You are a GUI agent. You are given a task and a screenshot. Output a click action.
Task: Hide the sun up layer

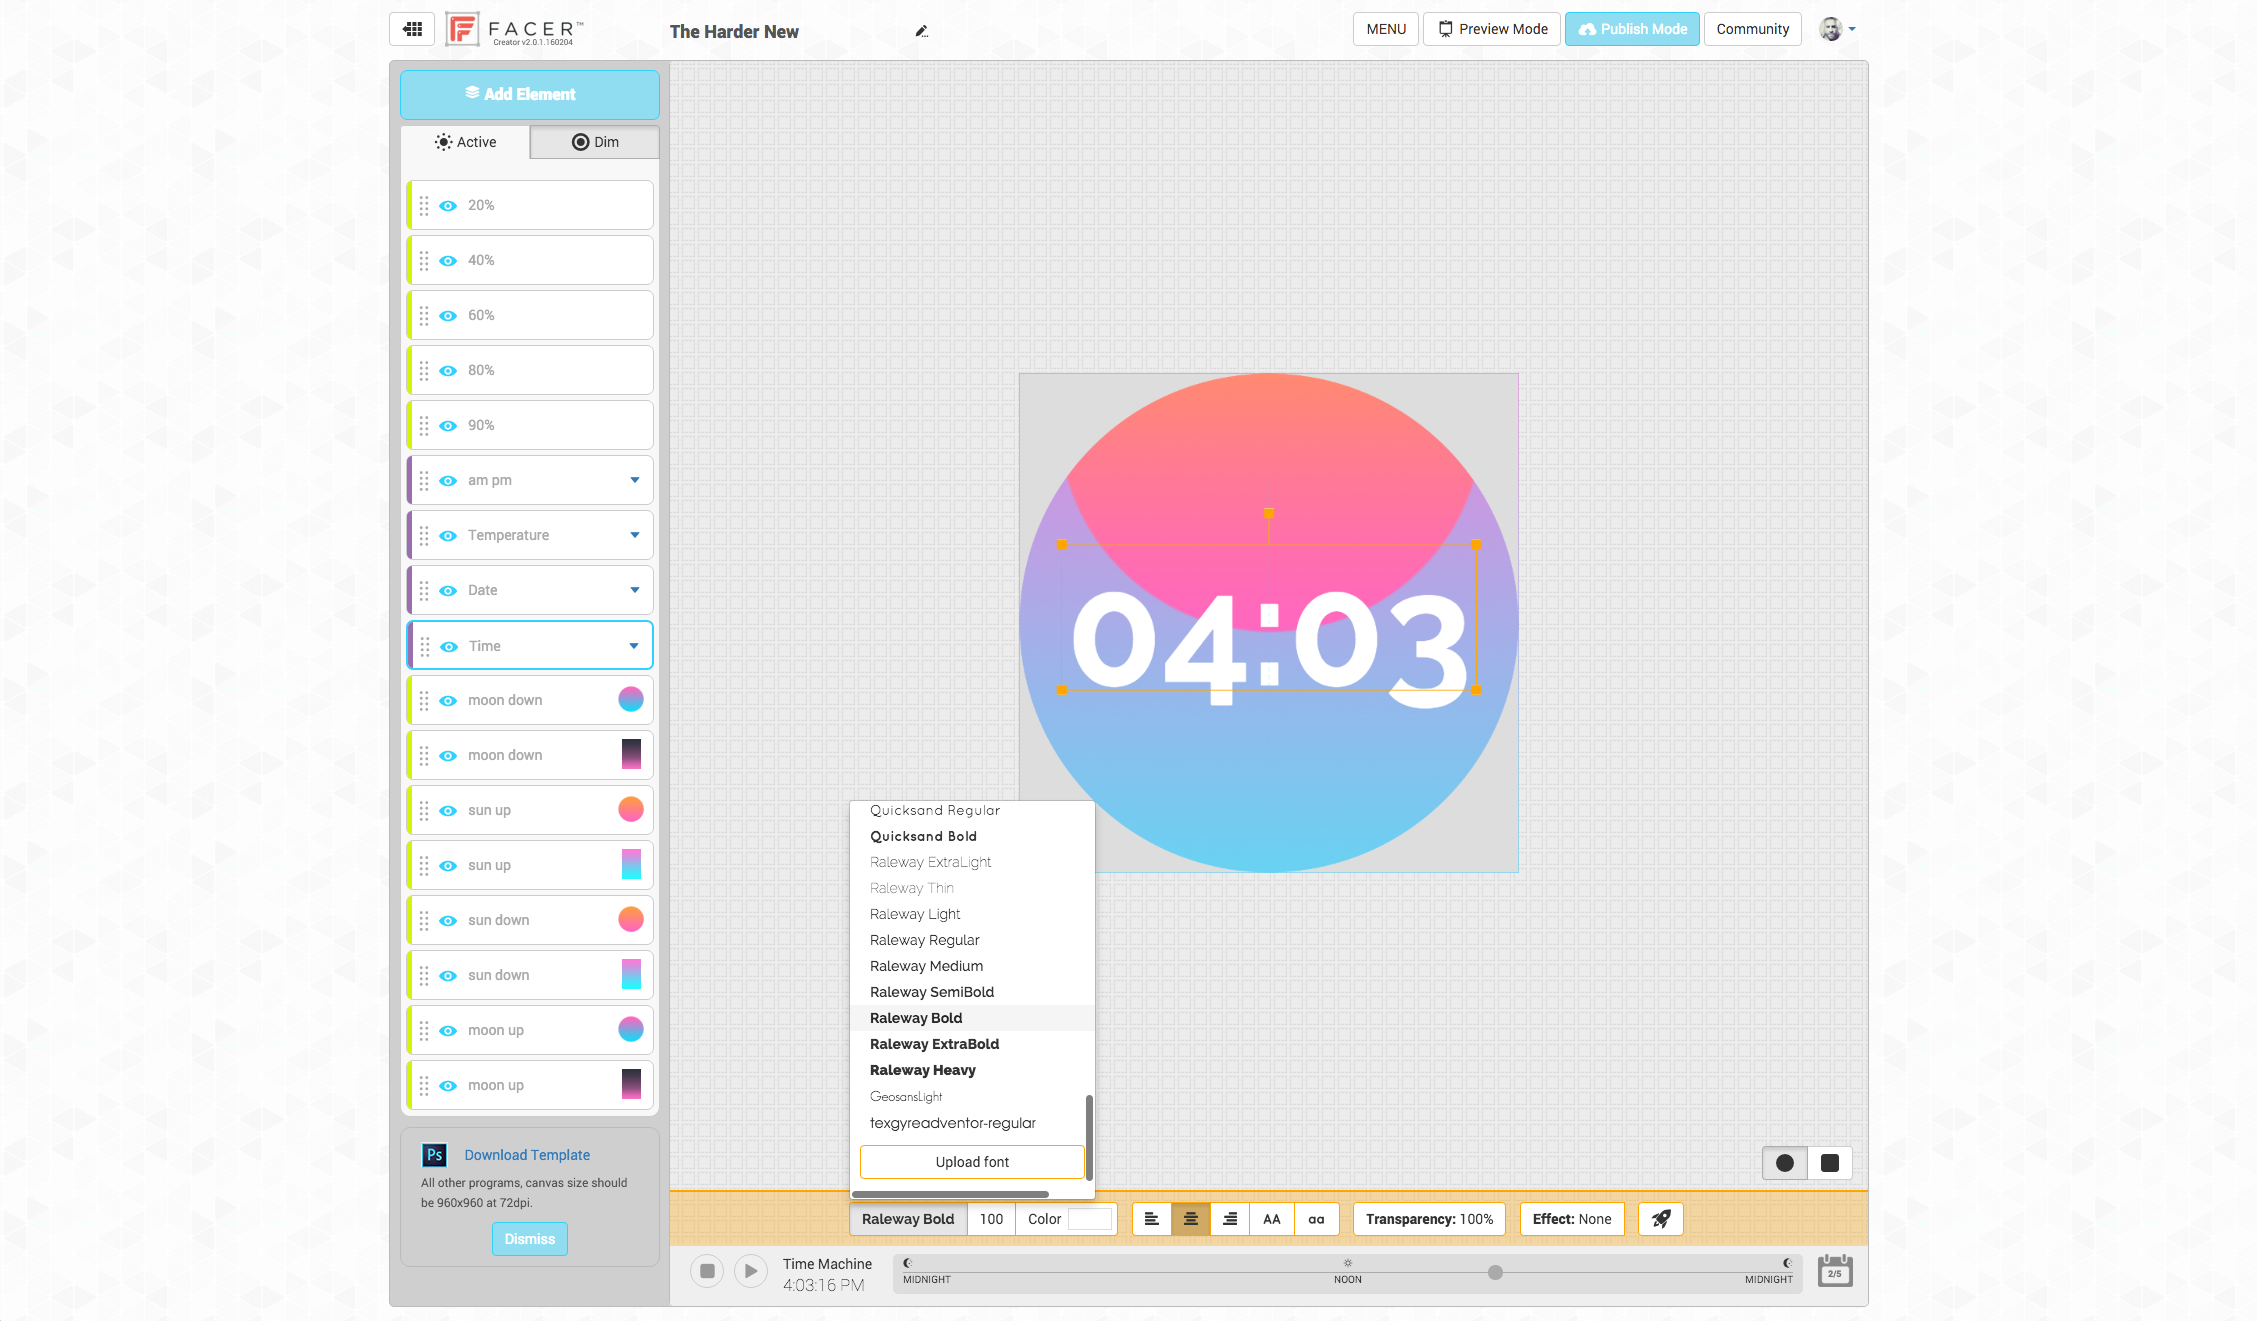click(448, 810)
